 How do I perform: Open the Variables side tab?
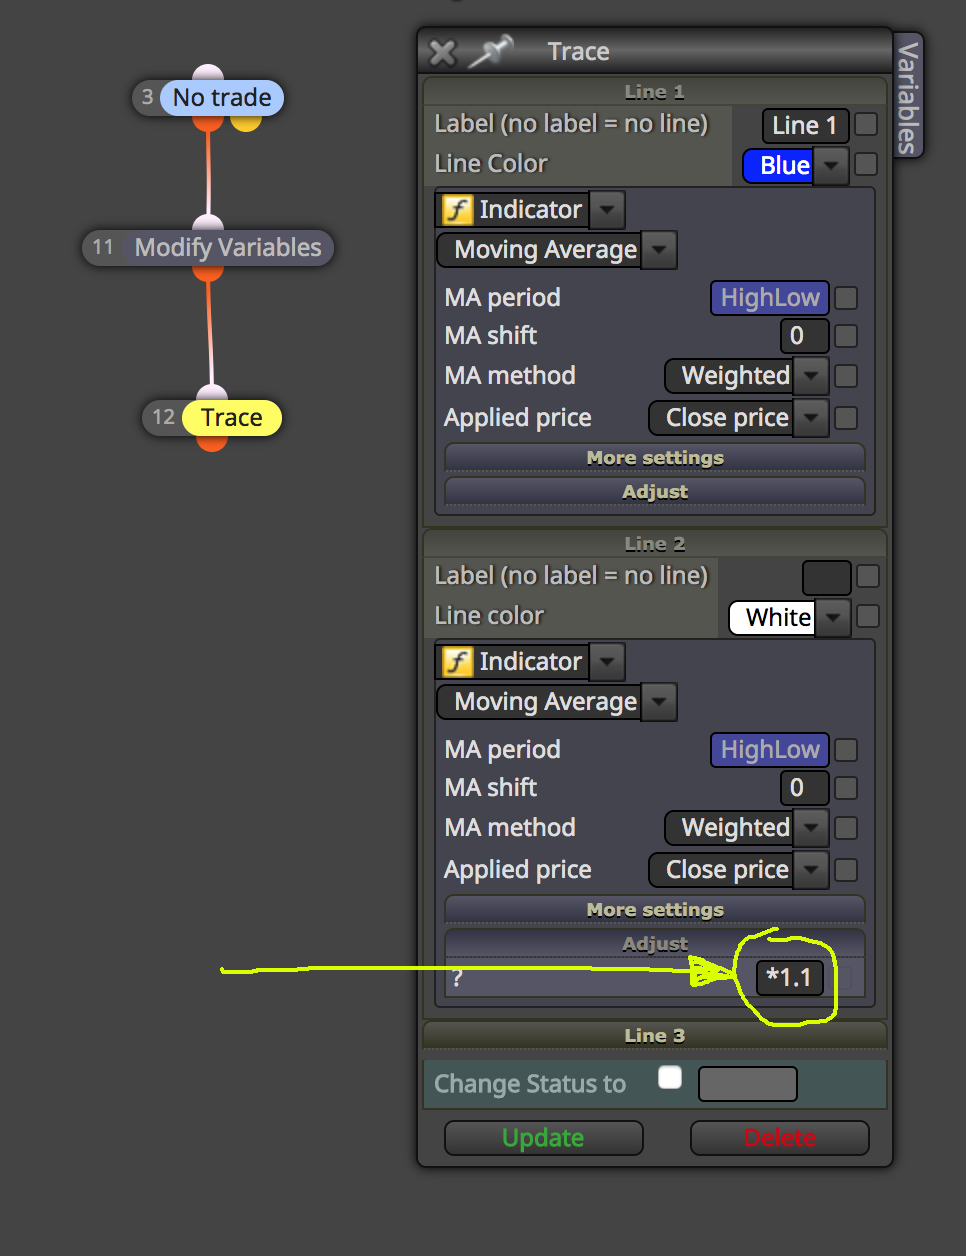click(x=907, y=96)
